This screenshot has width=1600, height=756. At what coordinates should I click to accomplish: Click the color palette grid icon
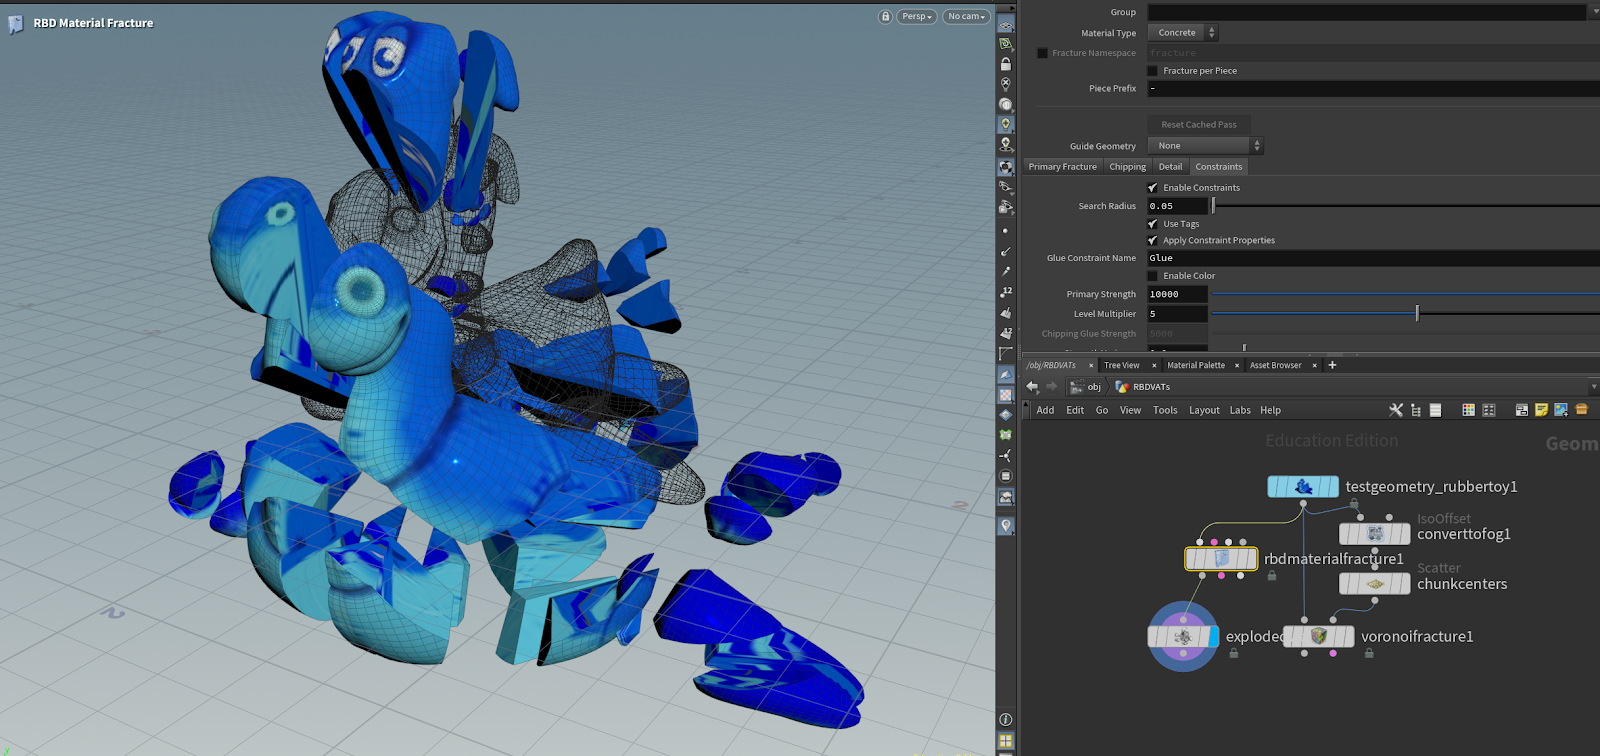[x=1468, y=410]
